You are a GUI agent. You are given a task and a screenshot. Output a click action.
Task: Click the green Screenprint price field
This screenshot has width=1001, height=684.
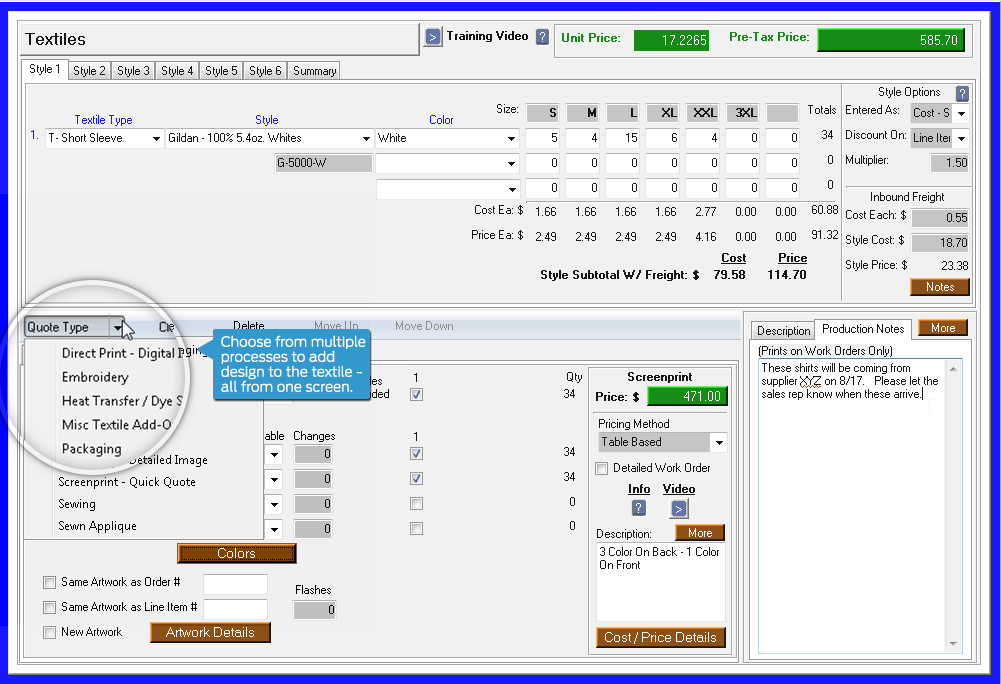pyautogui.click(x=686, y=396)
